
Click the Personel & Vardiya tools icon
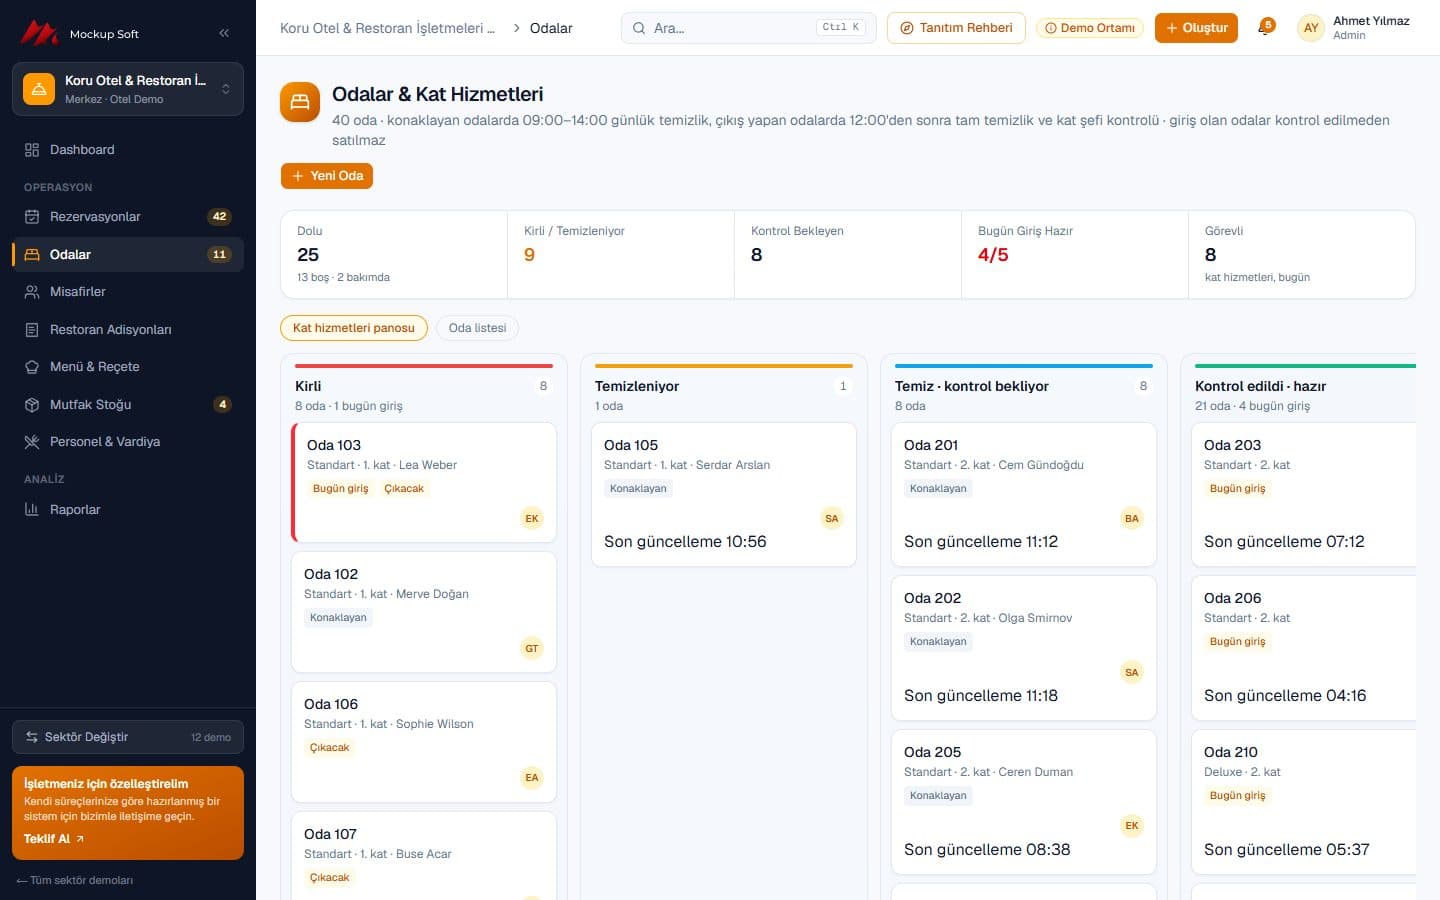coord(32,442)
